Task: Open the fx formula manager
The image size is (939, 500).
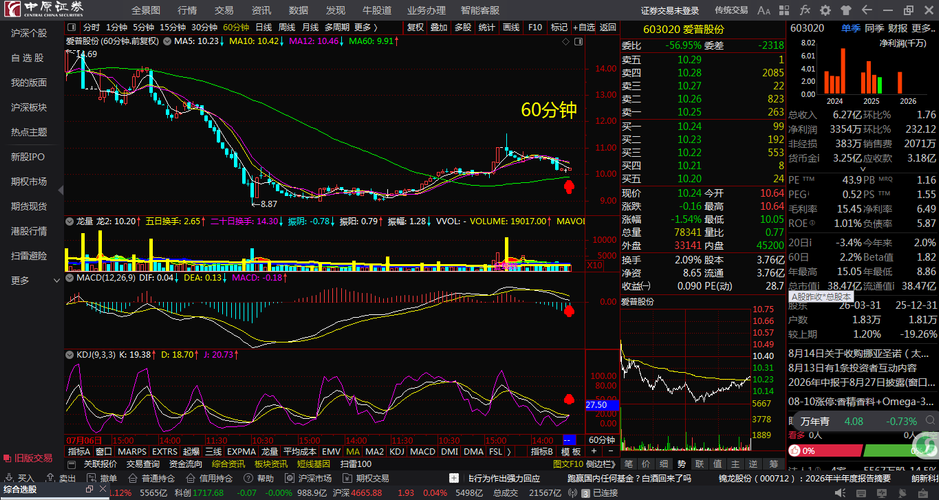Action: tap(805, 10)
